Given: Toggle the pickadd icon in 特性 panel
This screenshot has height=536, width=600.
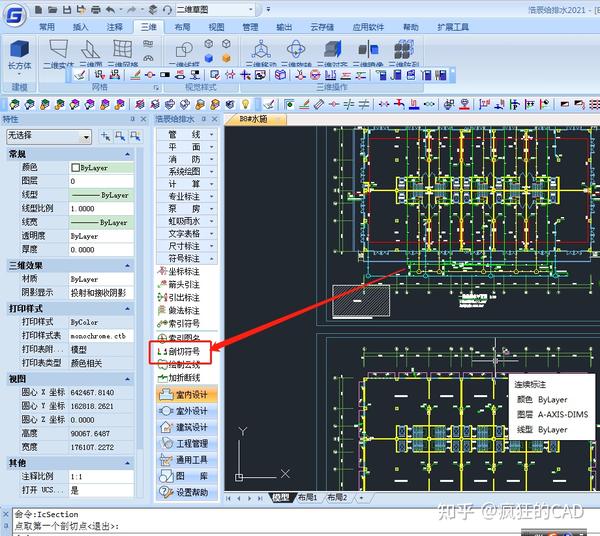Looking at the screenshot, I should (105, 136).
